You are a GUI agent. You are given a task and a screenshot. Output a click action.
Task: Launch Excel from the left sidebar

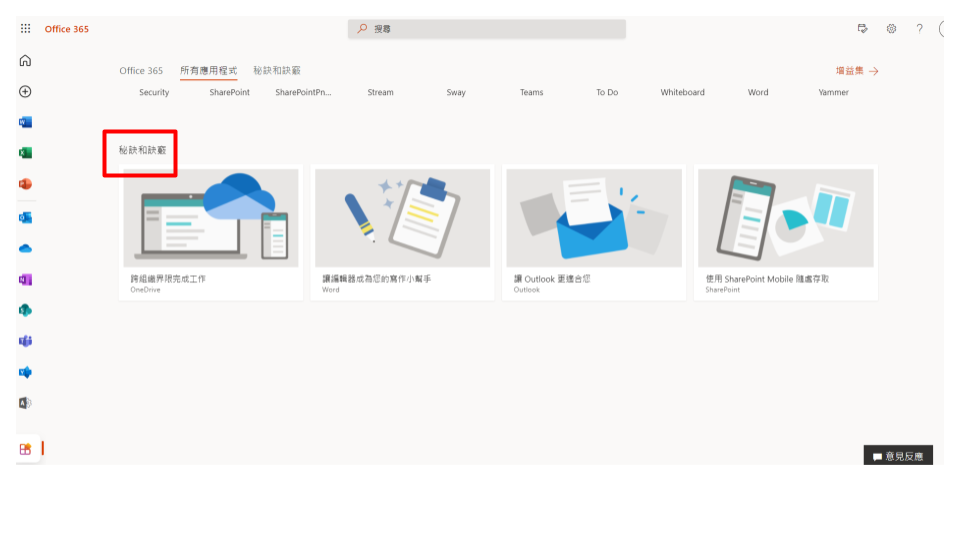[x=25, y=153]
